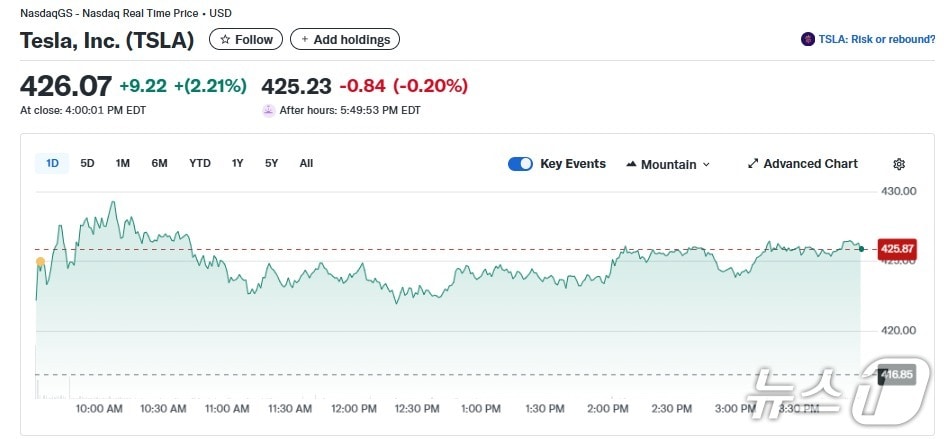The image size is (944, 439).
Task: Select the 5D time range tab
Action: click(x=87, y=163)
